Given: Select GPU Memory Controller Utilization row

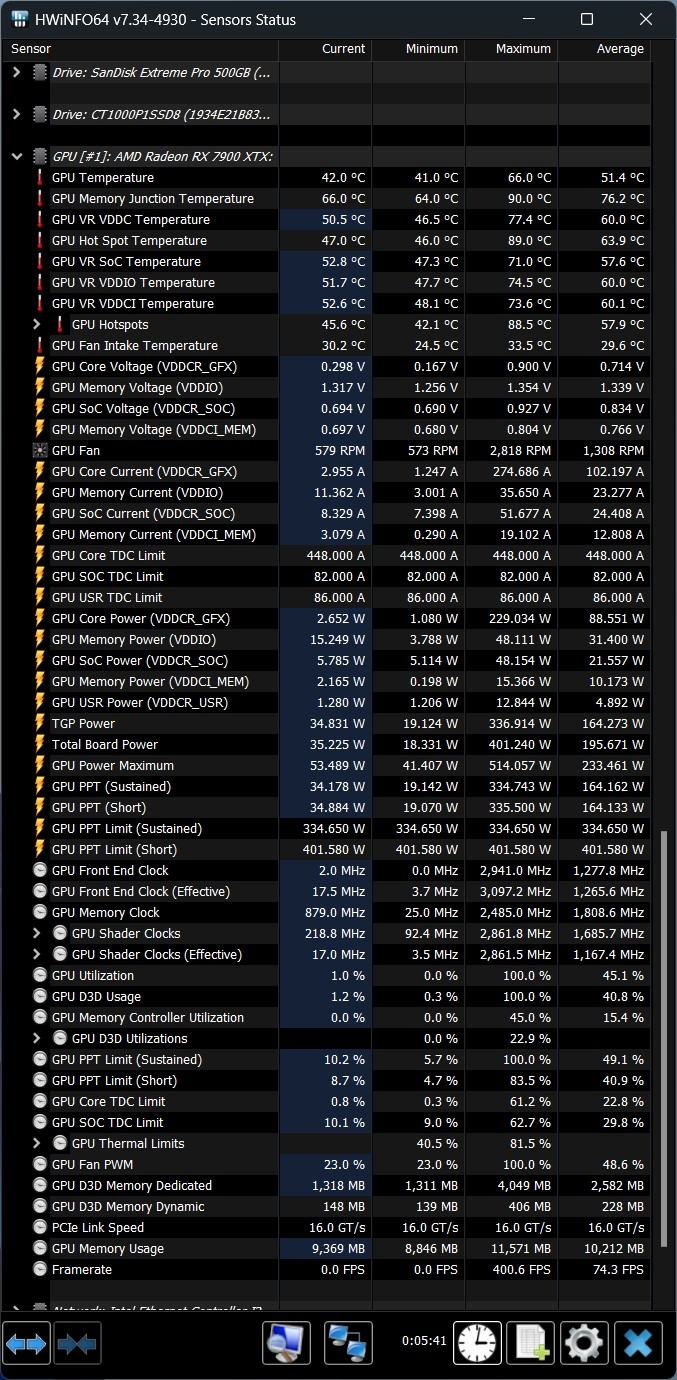Looking at the screenshot, I should point(326,1018).
